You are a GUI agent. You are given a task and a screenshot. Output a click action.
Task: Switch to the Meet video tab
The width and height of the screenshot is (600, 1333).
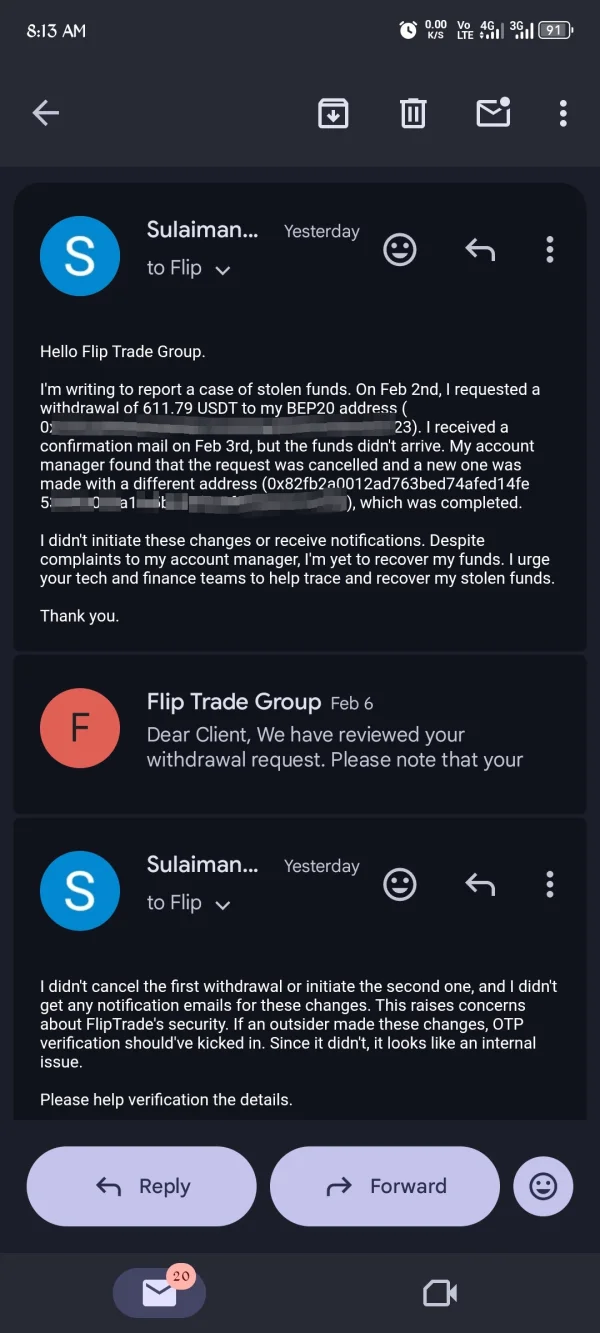click(x=440, y=1293)
